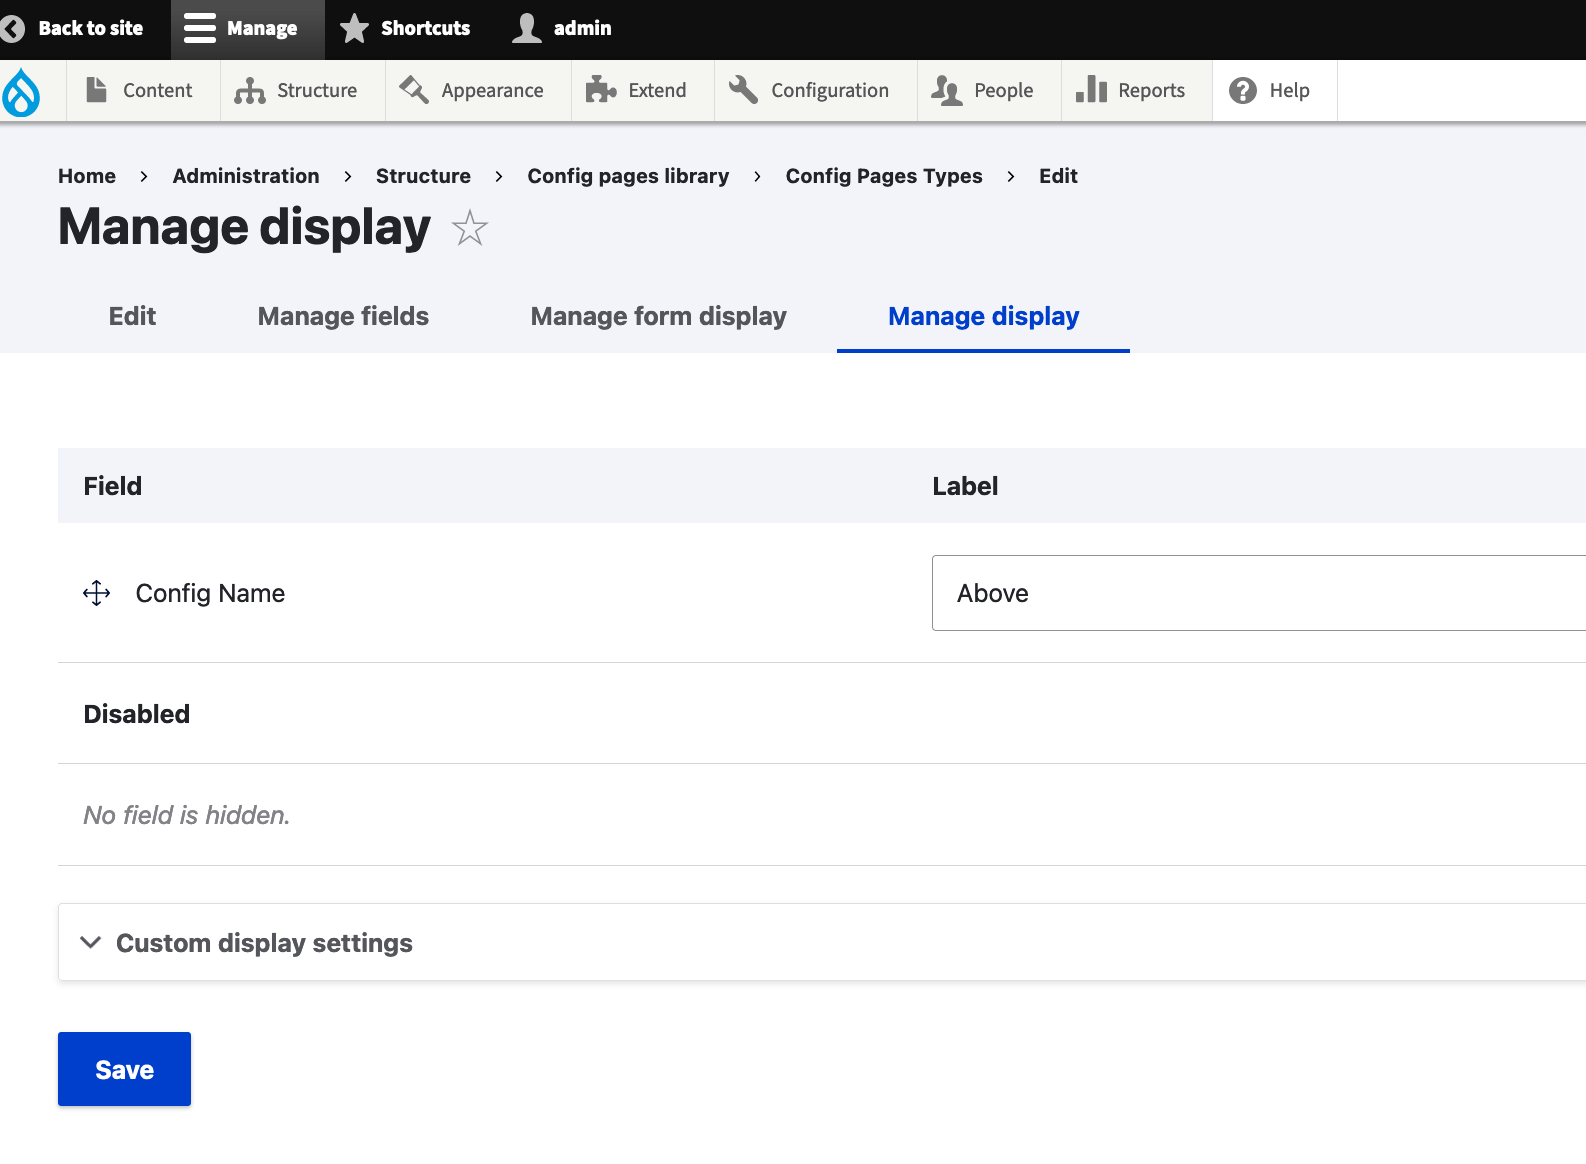Click the Config Name field text

click(210, 593)
